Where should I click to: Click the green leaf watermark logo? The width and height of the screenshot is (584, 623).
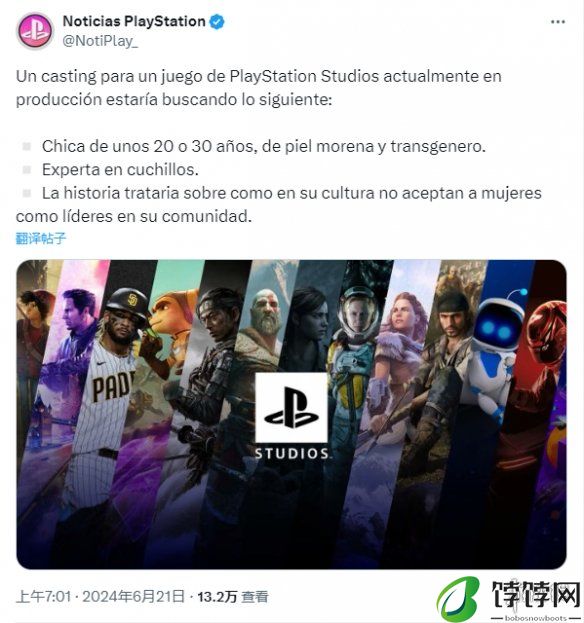(x=458, y=599)
